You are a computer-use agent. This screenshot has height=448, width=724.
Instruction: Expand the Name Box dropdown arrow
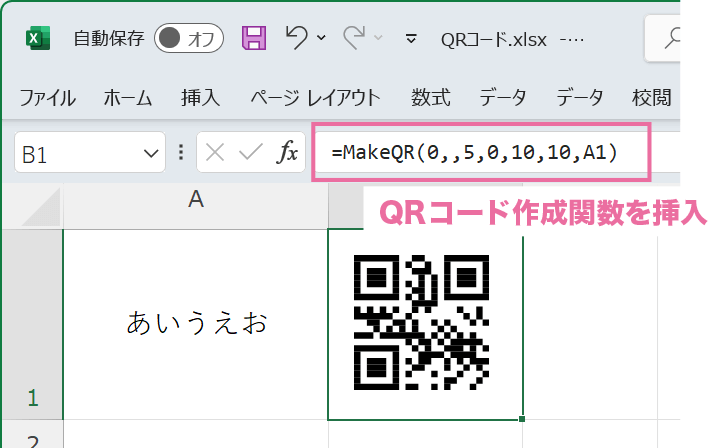coord(151,153)
